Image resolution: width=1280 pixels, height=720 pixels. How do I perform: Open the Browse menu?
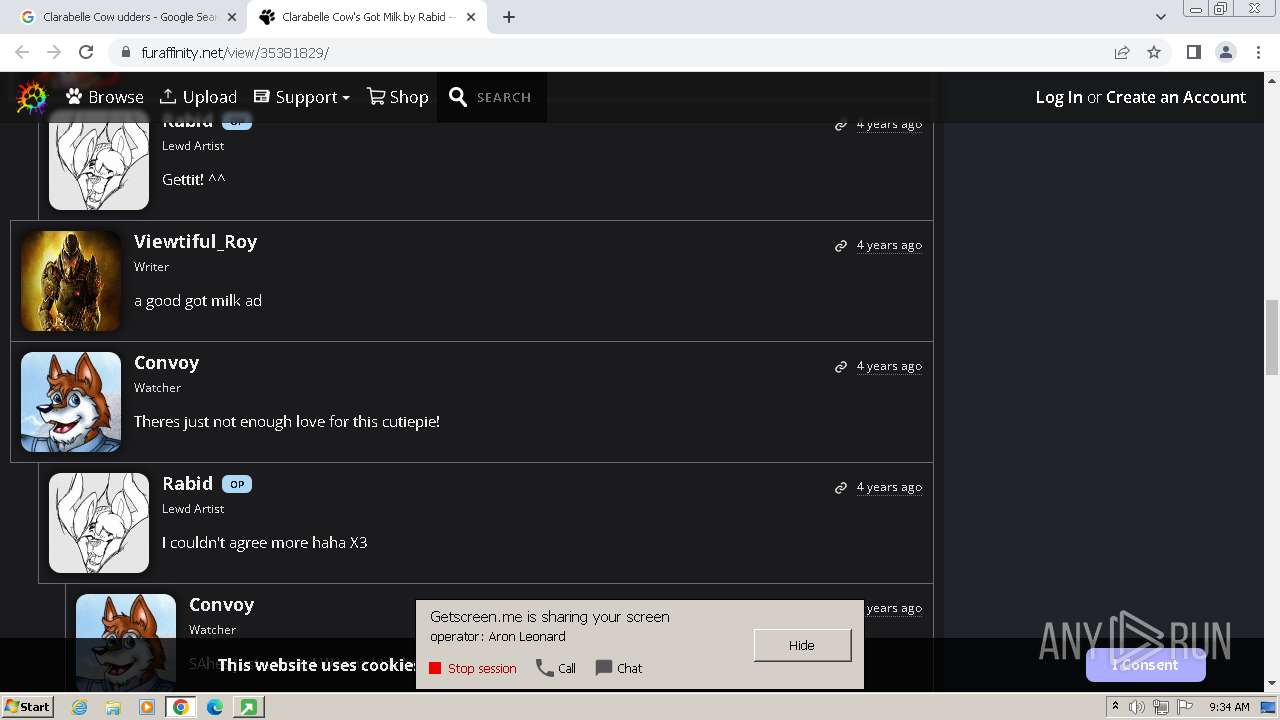(x=105, y=97)
